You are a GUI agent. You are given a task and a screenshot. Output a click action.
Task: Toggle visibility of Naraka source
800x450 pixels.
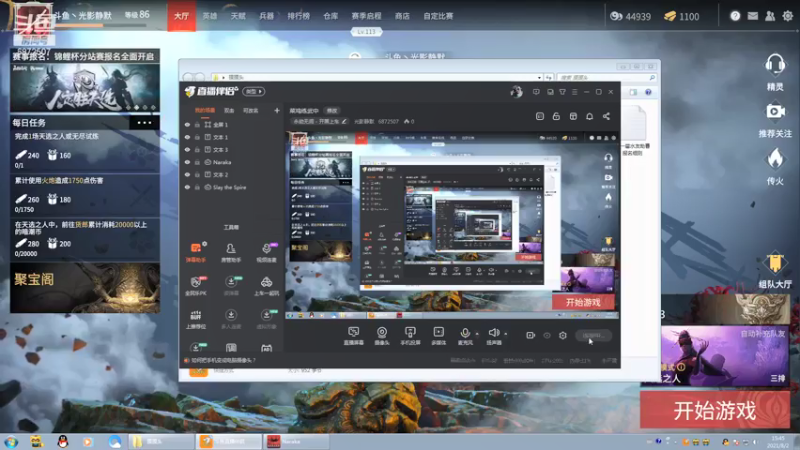coord(187,162)
